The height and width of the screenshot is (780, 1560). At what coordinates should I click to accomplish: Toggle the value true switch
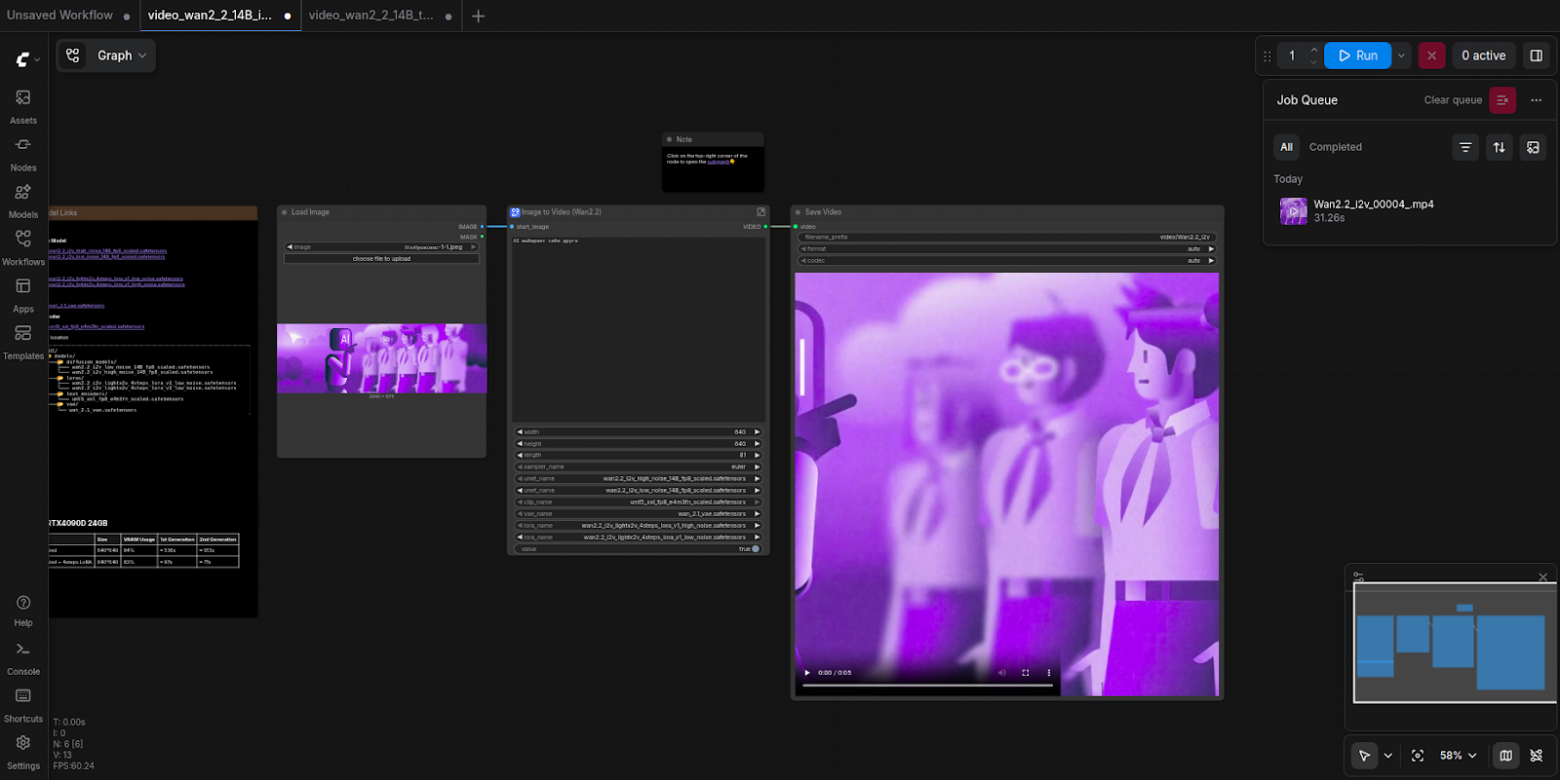click(x=755, y=549)
